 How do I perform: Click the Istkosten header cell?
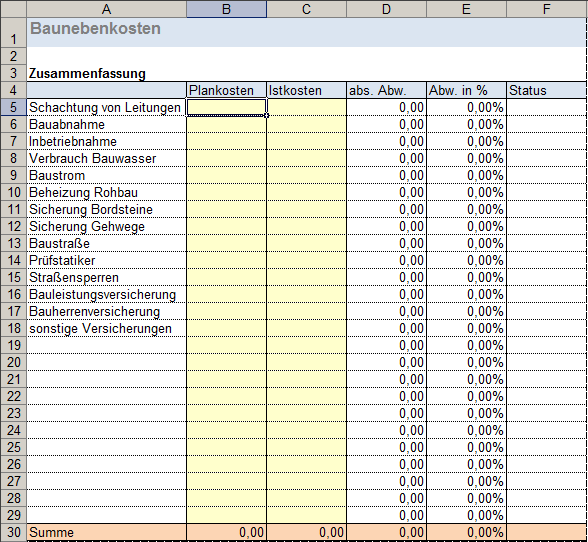(306, 90)
